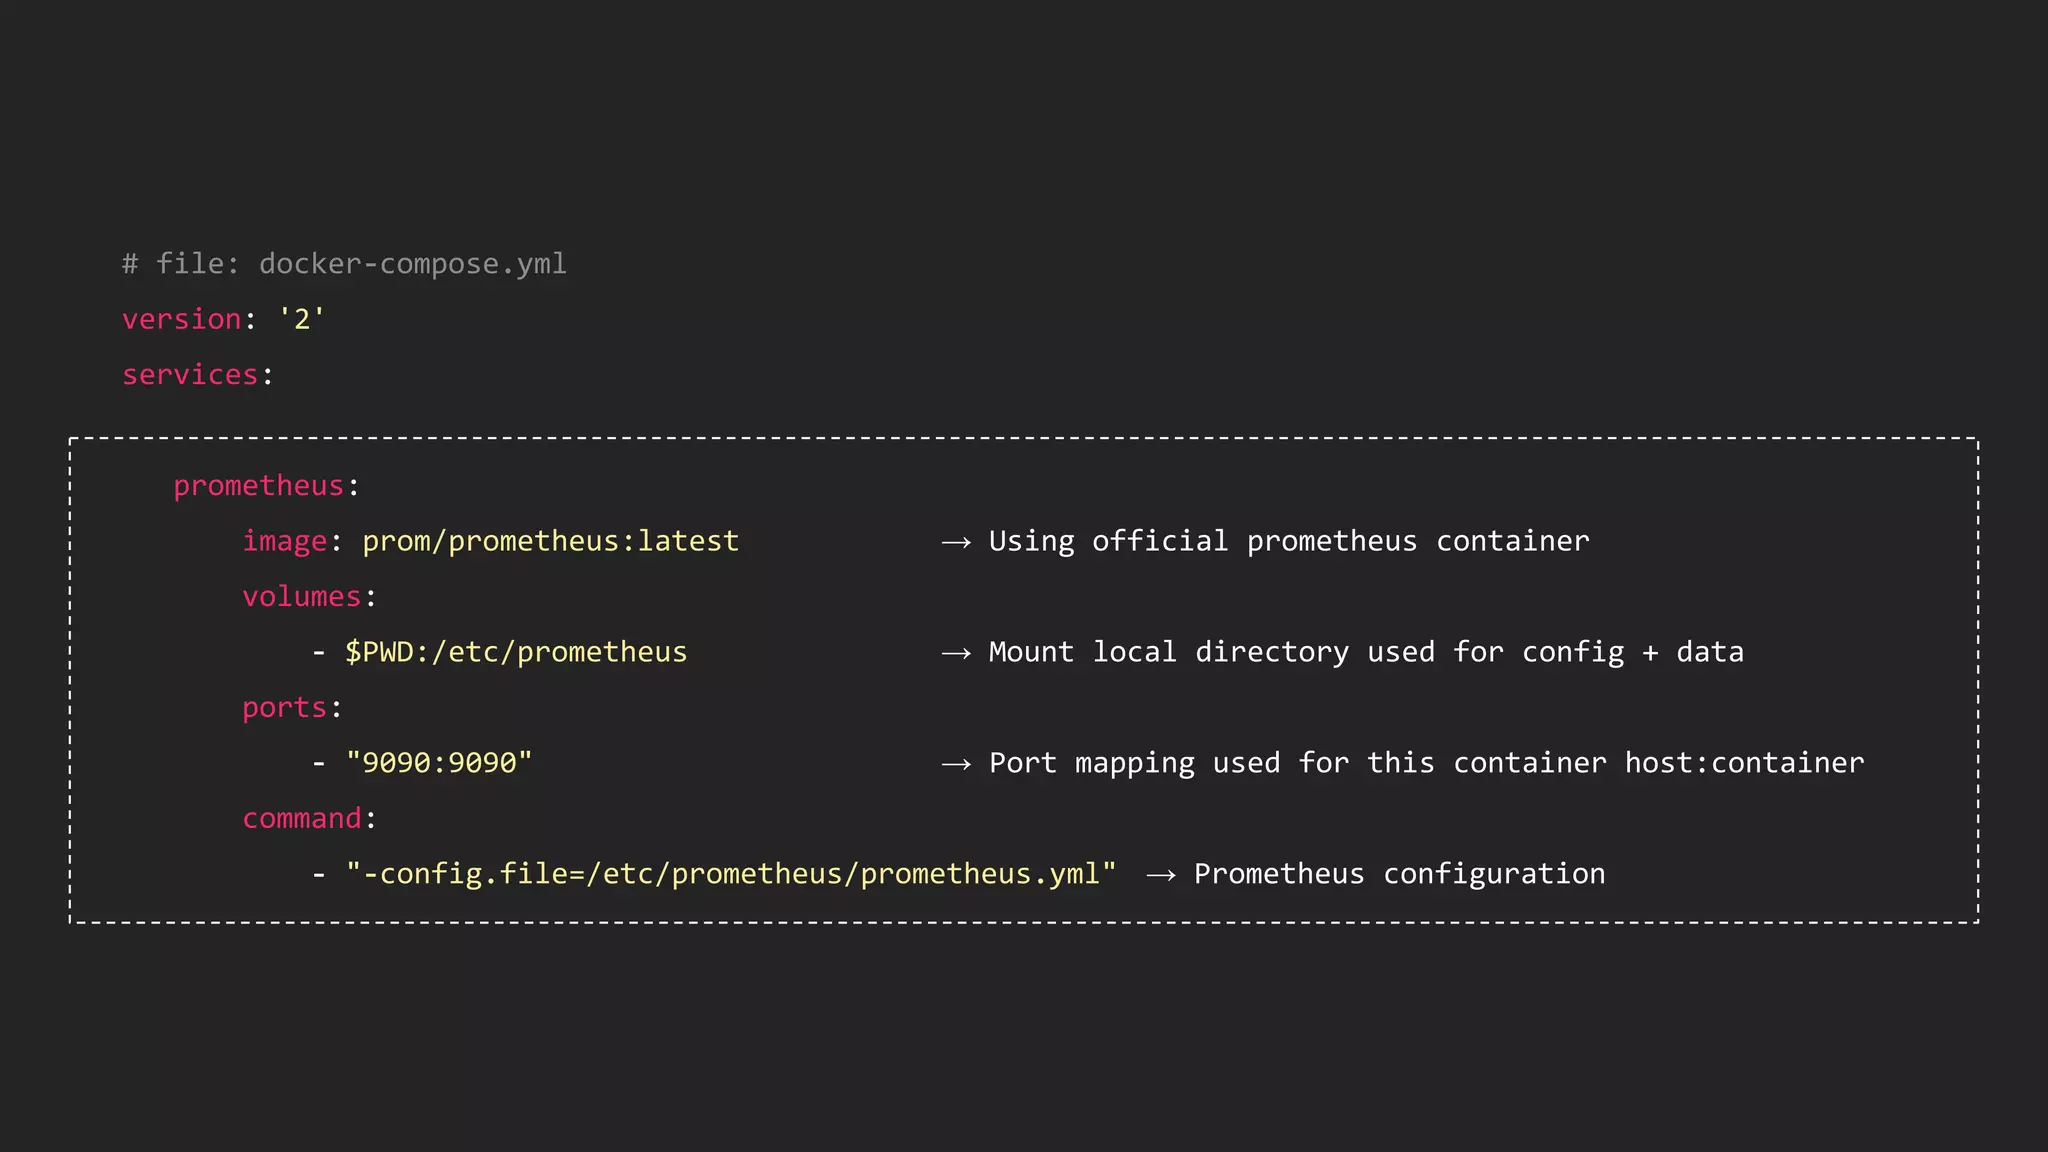
Task: Click the '2' version value
Action: 302,319
